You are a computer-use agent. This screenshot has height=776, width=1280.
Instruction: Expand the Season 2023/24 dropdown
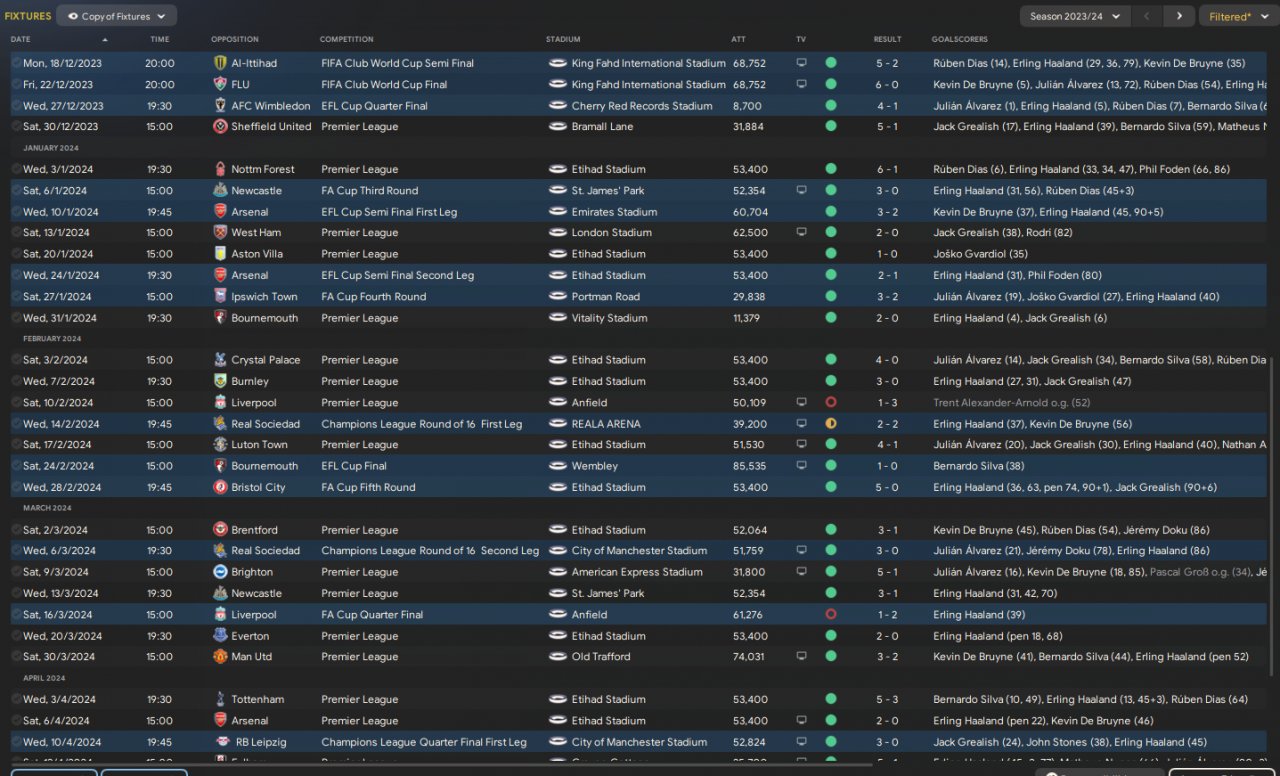[x=1075, y=16]
